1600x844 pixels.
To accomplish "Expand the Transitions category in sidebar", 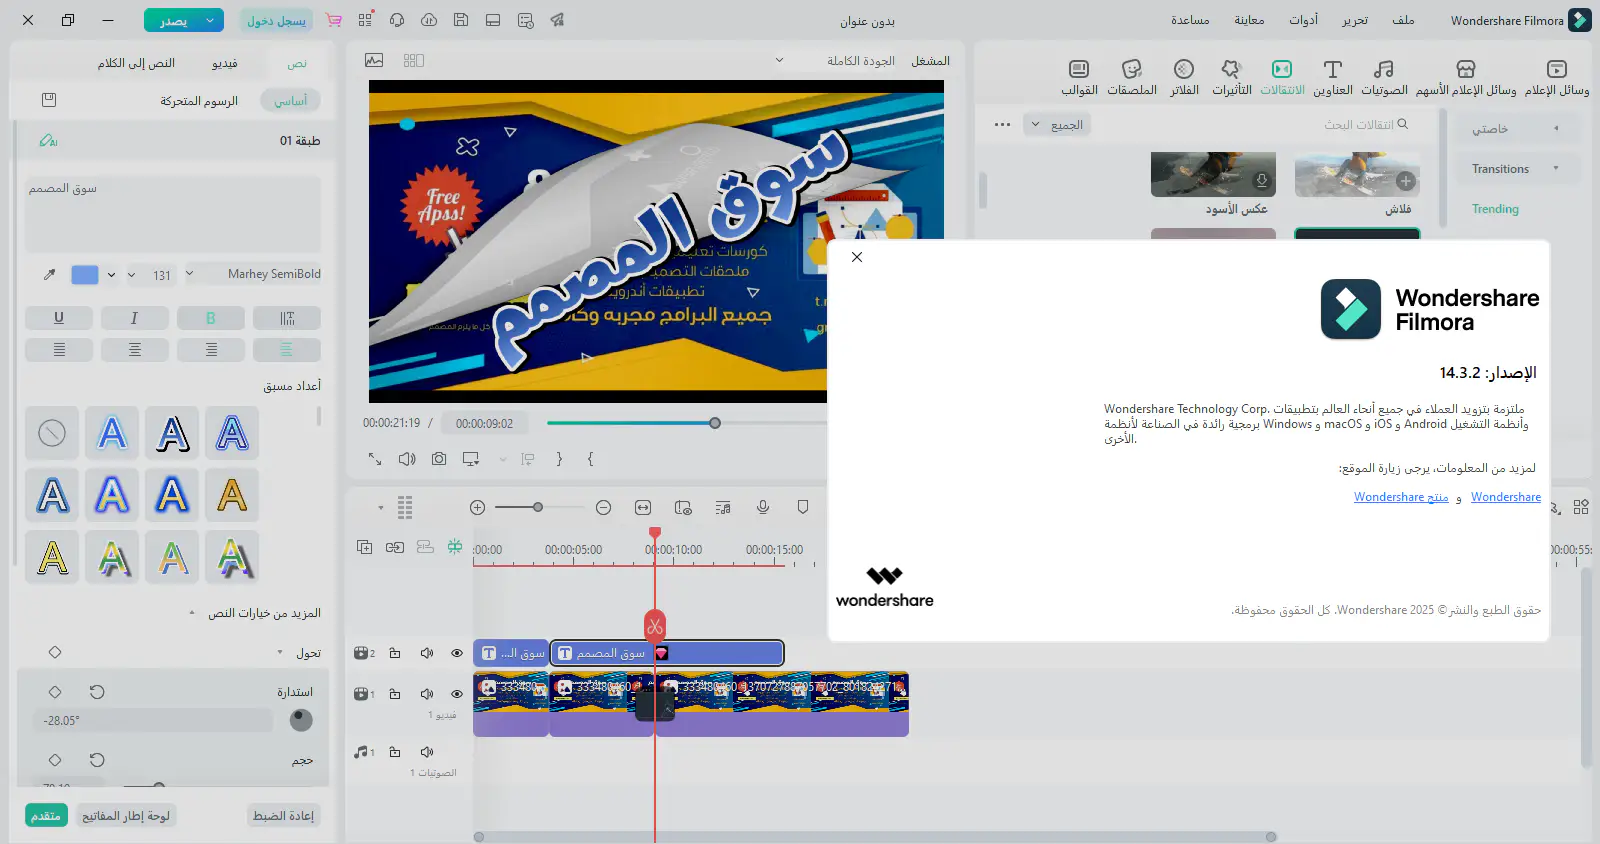I will tap(1556, 168).
